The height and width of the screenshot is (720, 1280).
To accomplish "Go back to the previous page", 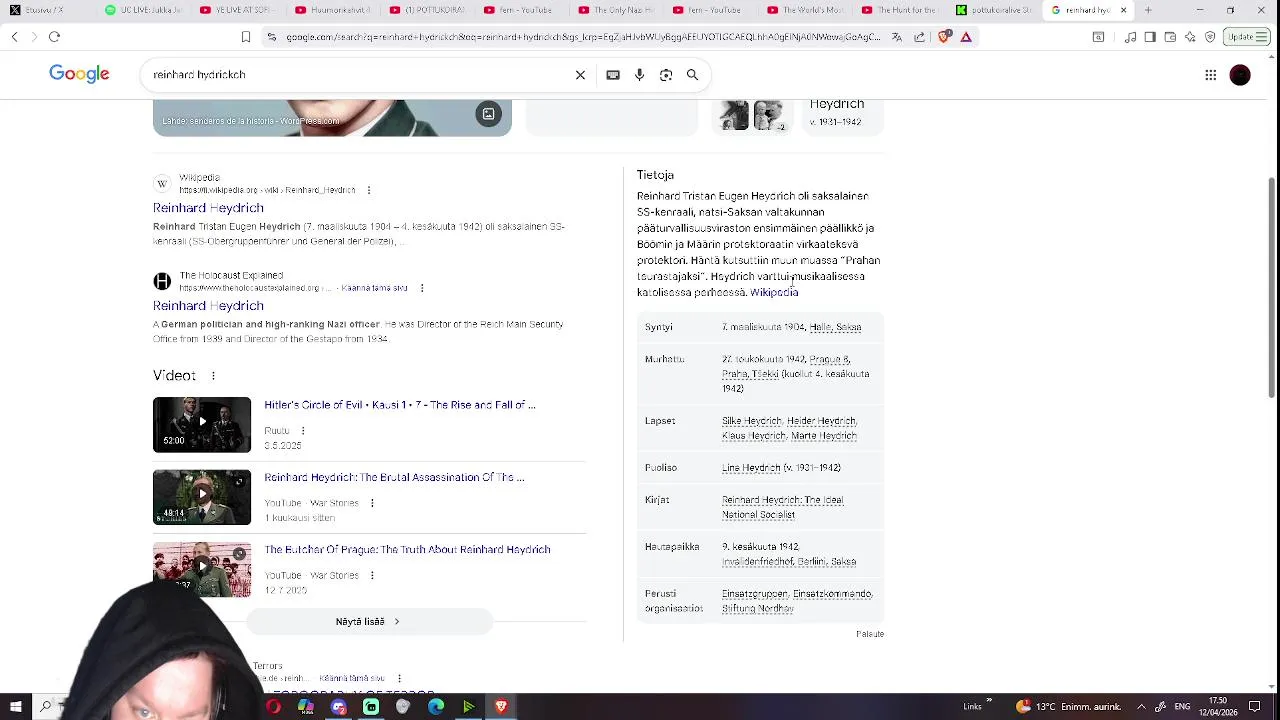I will click(14, 37).
